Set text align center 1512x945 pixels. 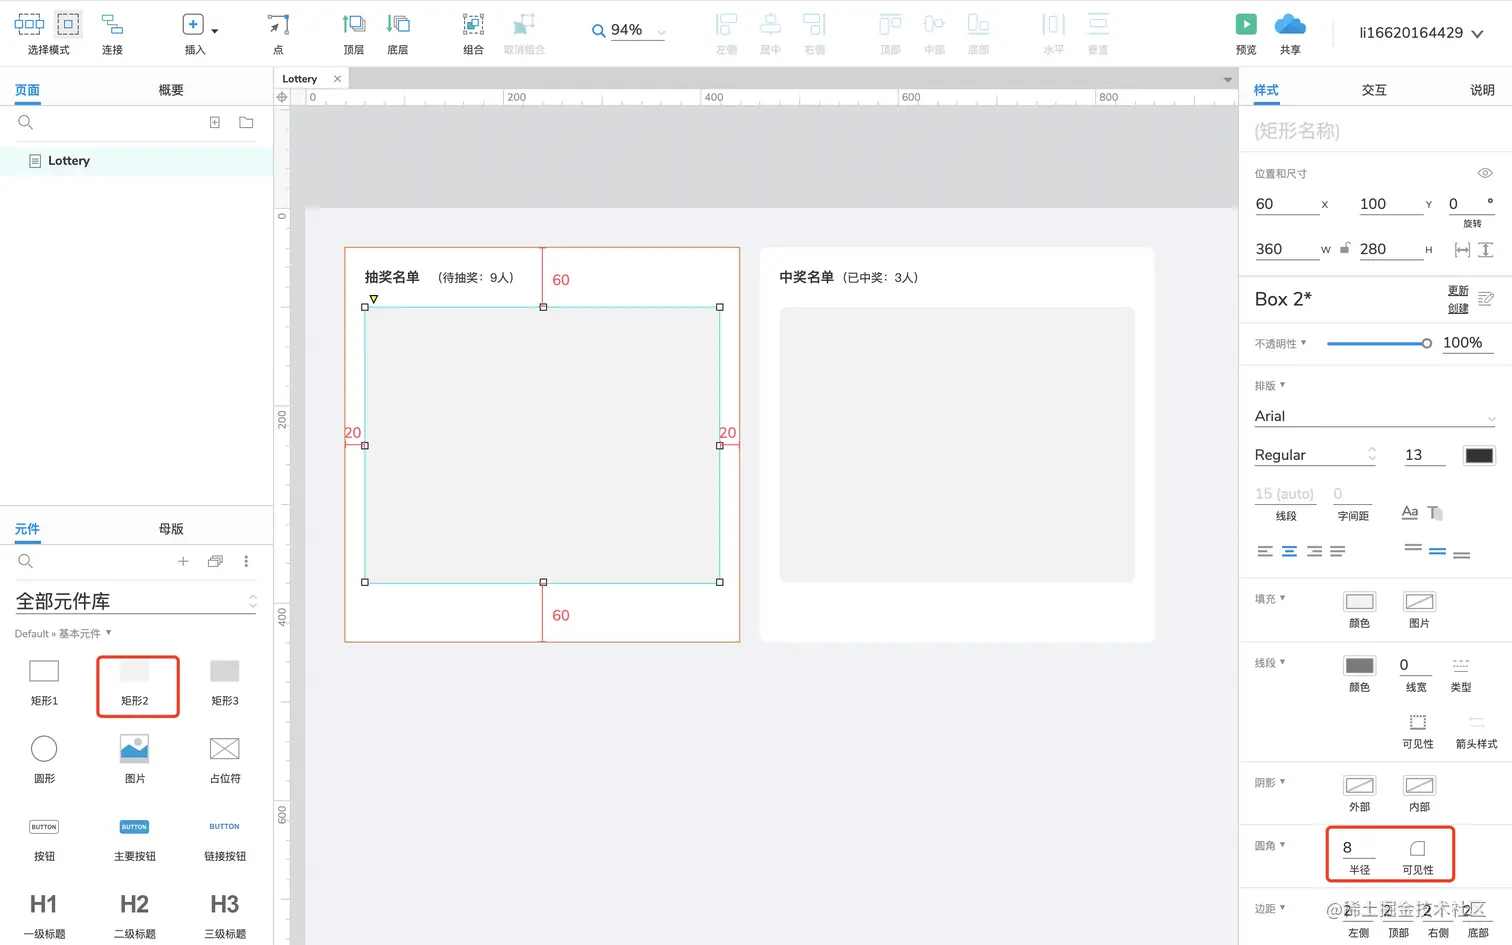1289,551
